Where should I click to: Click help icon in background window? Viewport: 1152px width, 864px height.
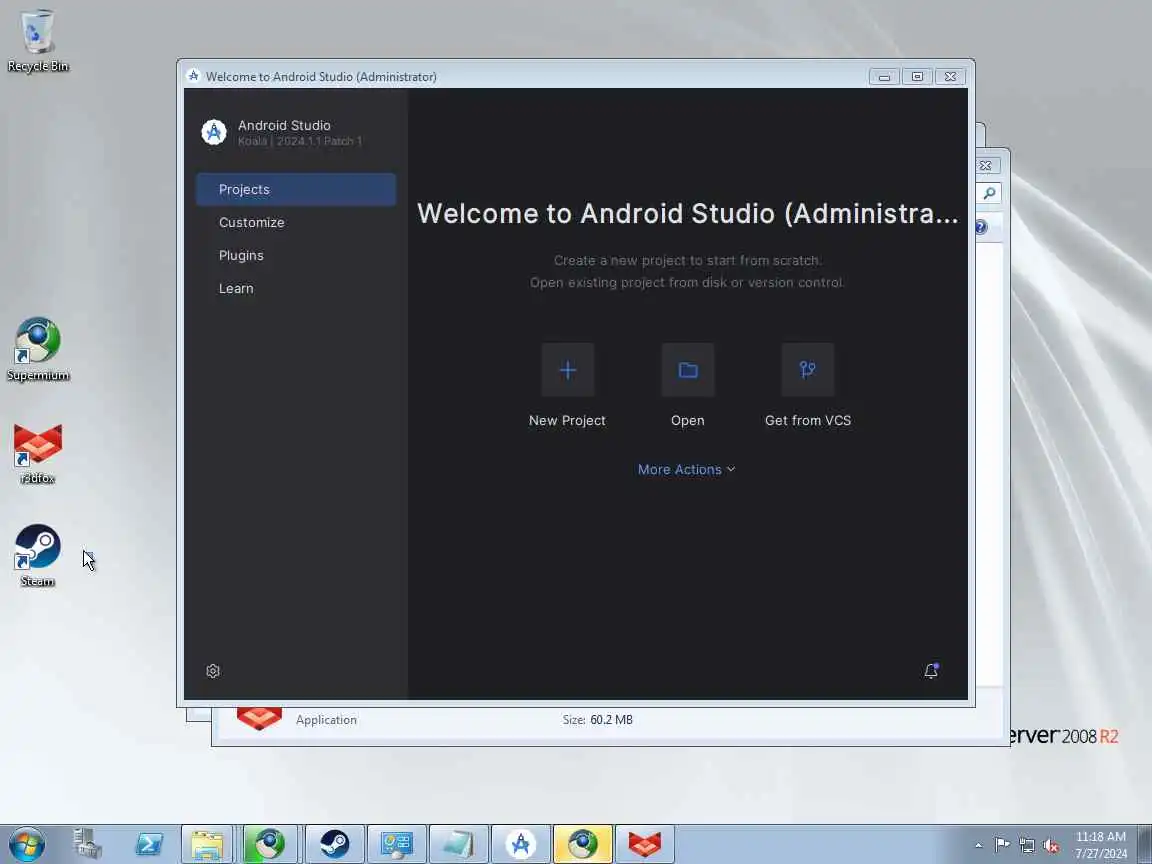pyautogui.click(x=982, y=227)
